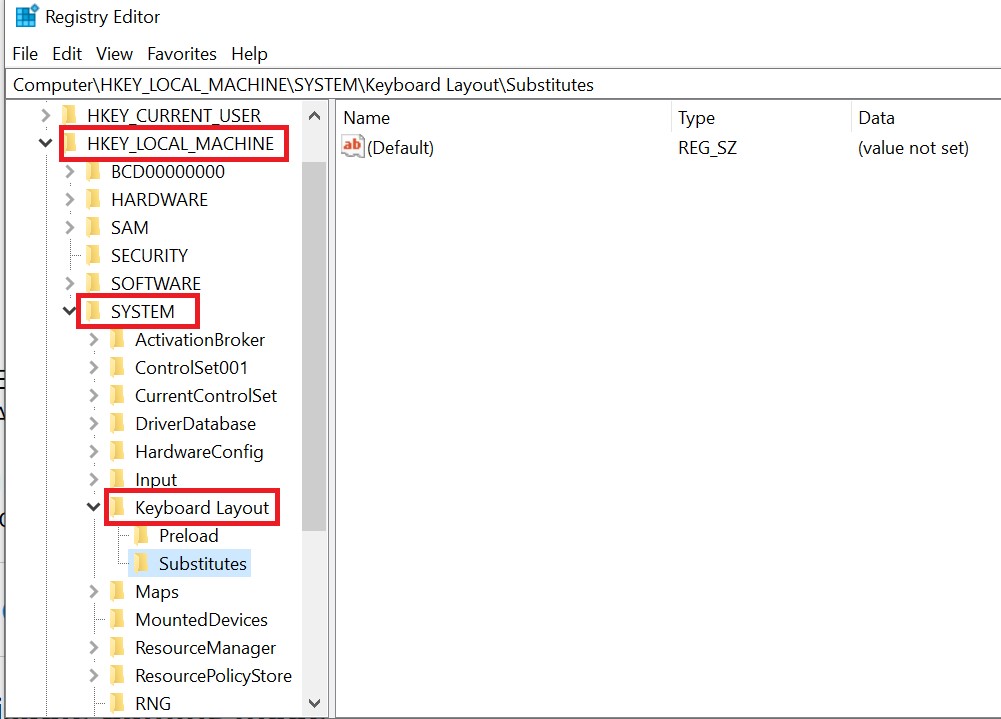
Task: Select the Preload key label
Action: click(x=189, y=536)
